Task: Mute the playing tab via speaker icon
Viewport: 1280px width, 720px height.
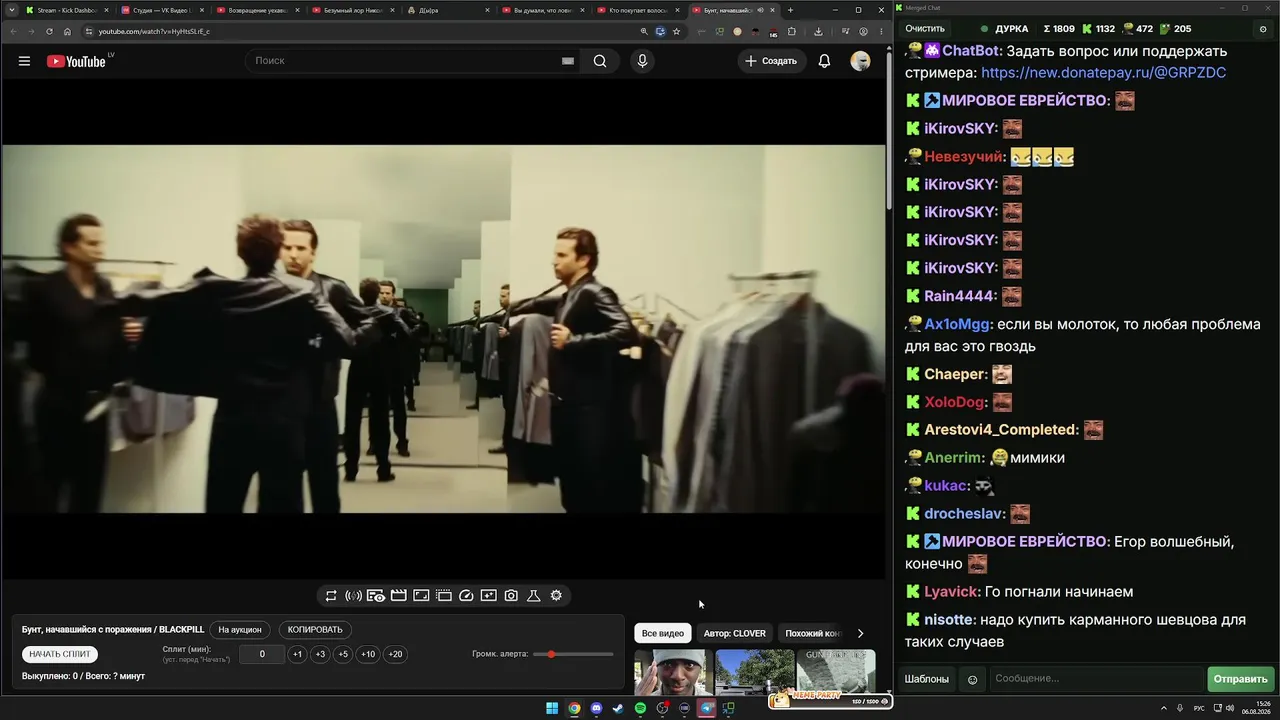Action: pos(760,10)
